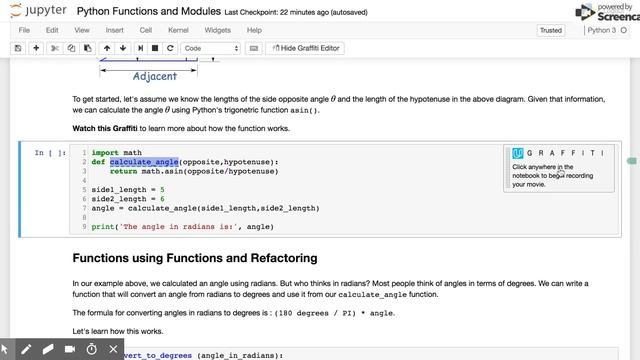This screenshot has height=360, width=640.
Task: Click the Watch this Graffiti text
Action: tap(105, 129)
